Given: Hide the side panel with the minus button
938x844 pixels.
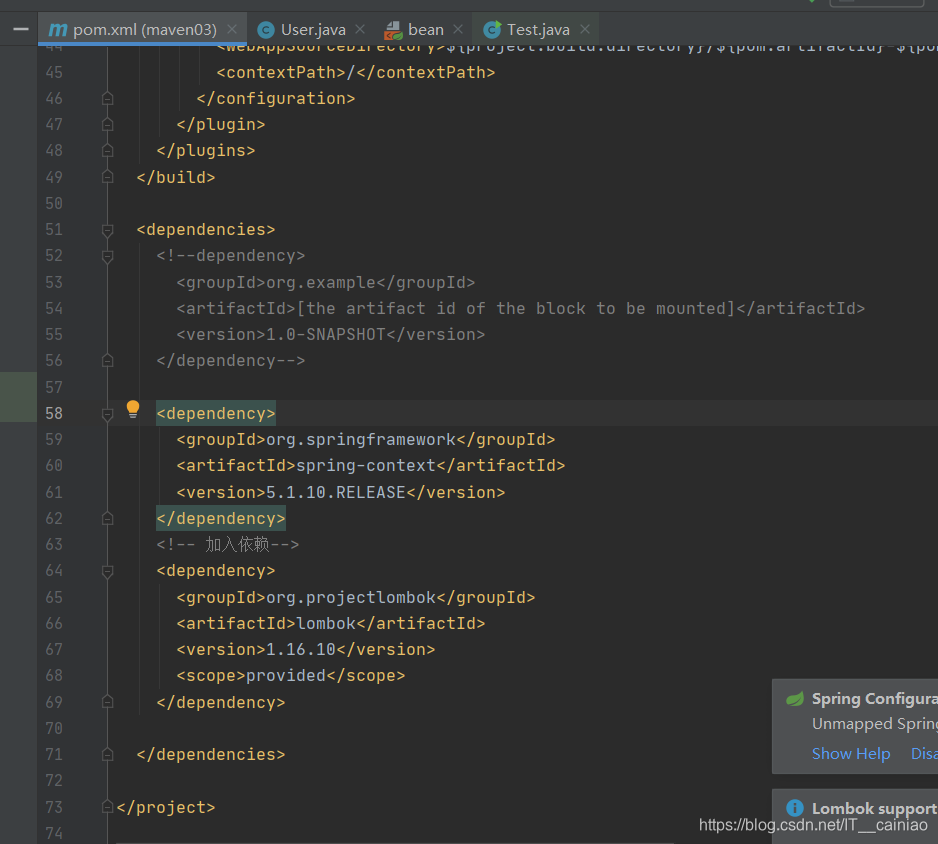Looking at the screenshot, I should click(x=21, y=29).
